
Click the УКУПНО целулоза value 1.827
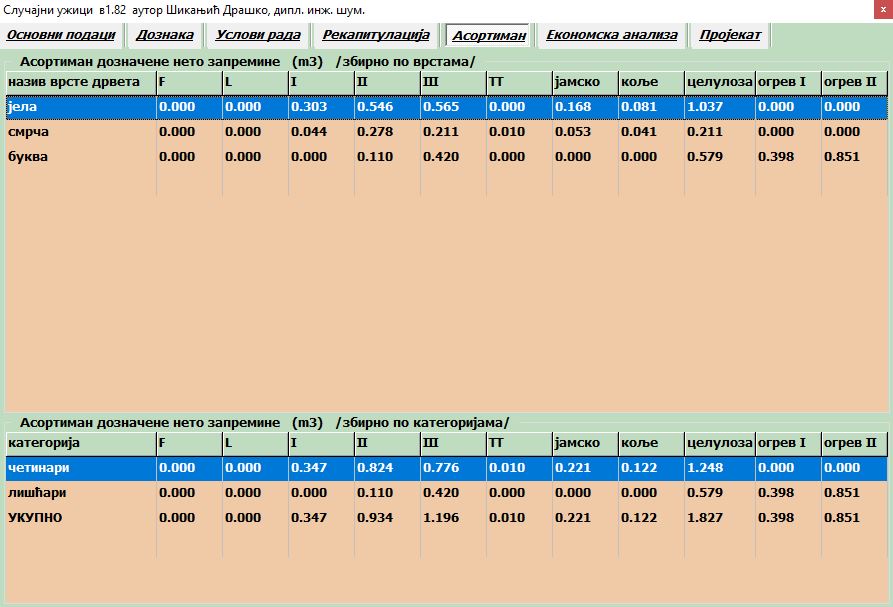coord(706,518)
